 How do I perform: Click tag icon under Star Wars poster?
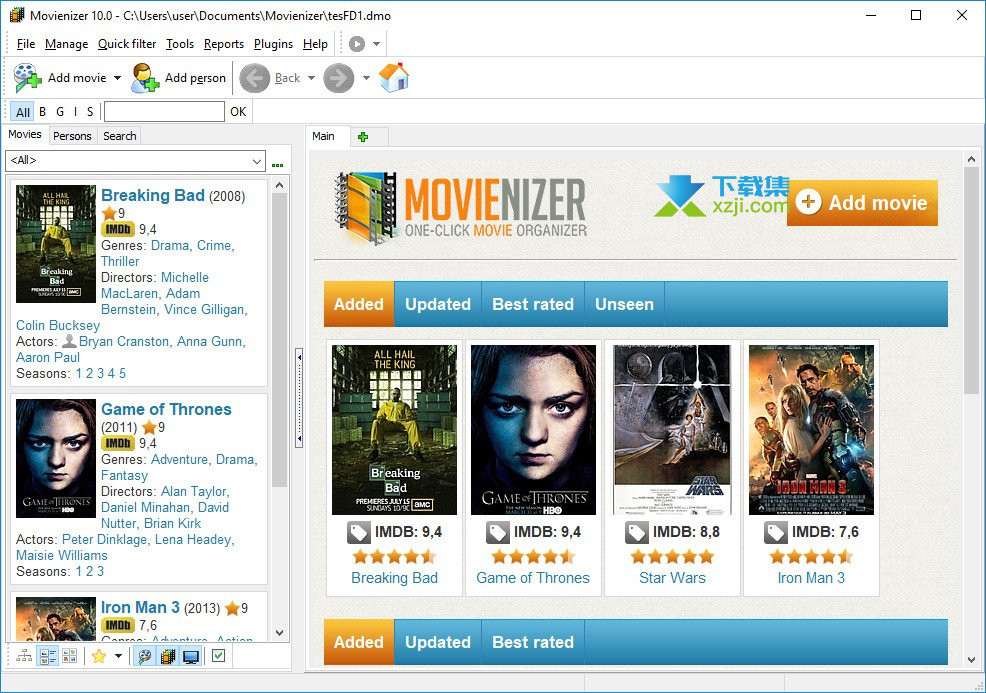[636, 533]
